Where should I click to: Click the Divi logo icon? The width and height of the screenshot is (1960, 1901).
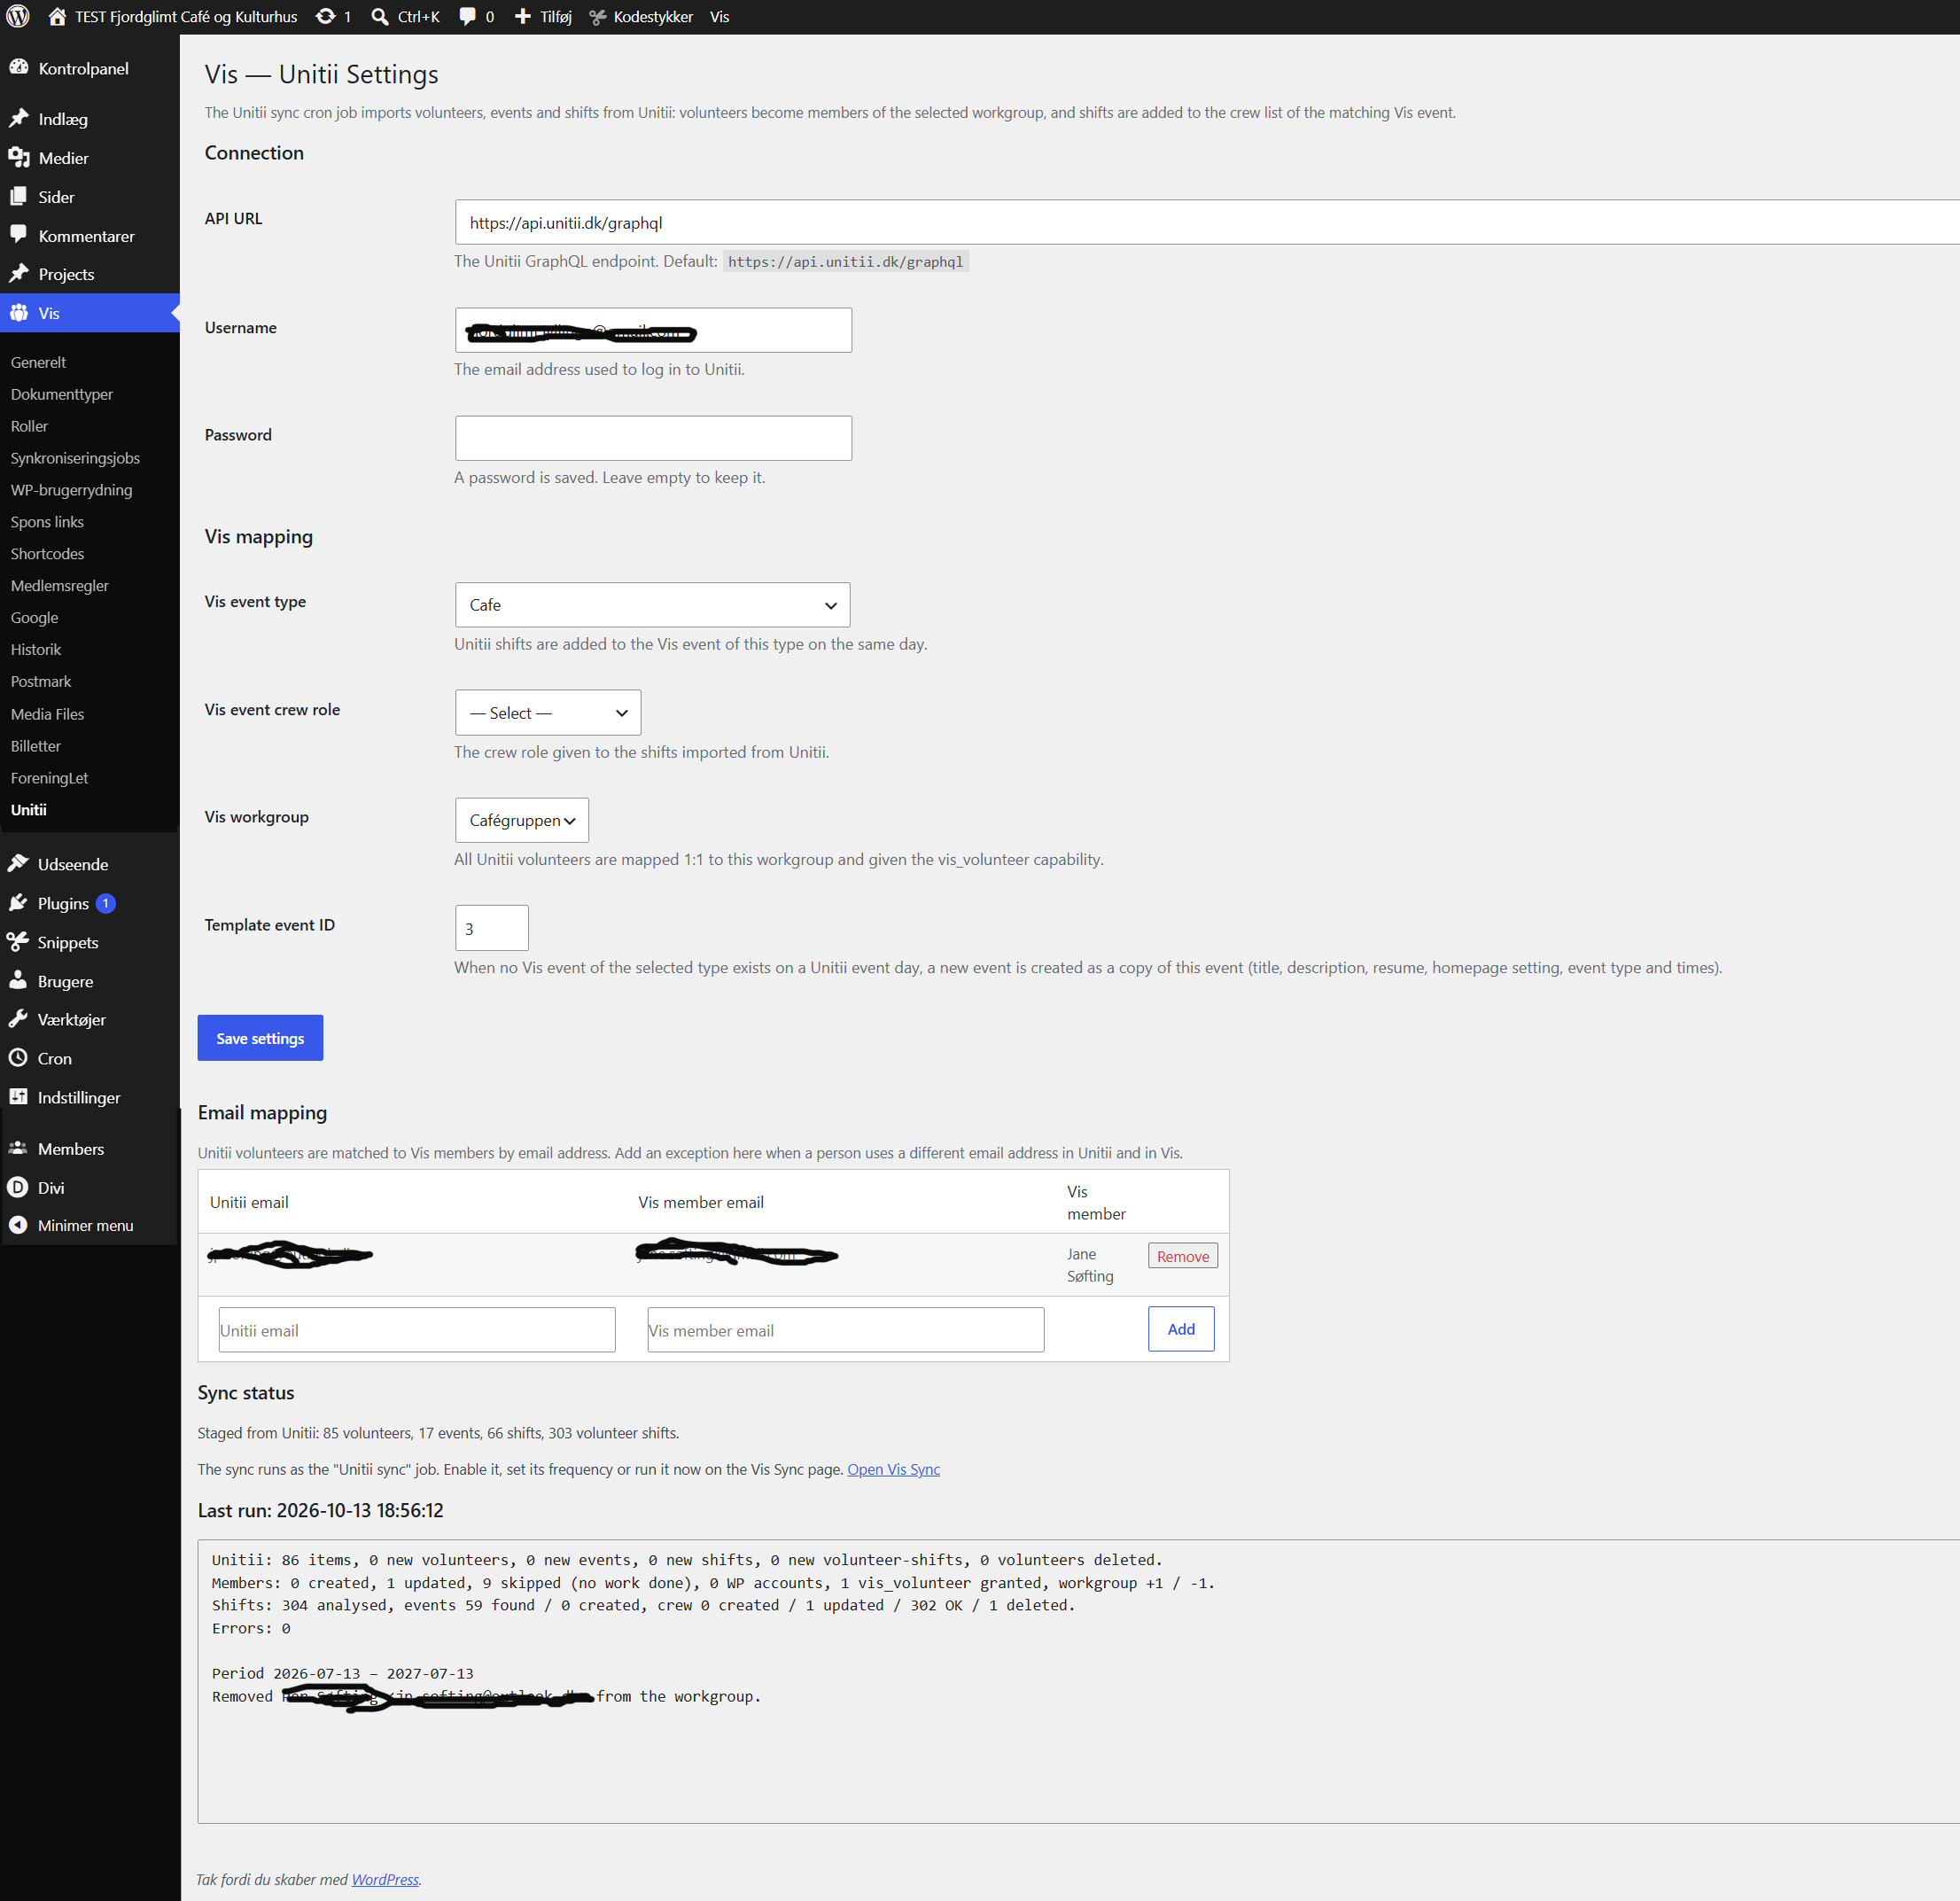point(18,1187)
